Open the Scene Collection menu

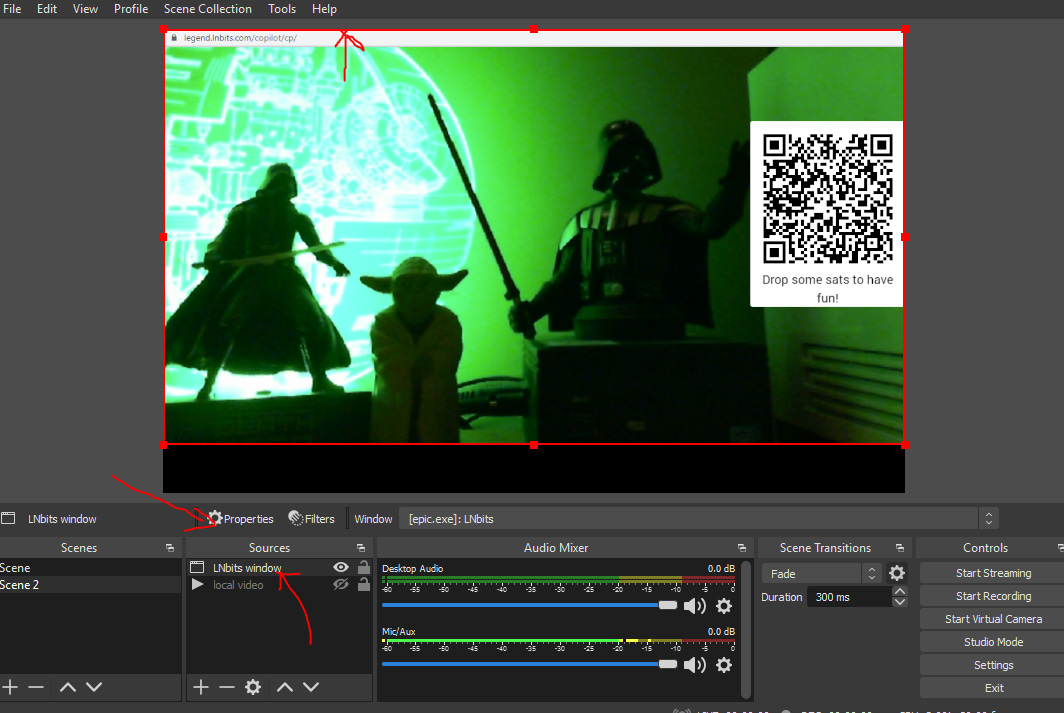(x=207, y=9)
